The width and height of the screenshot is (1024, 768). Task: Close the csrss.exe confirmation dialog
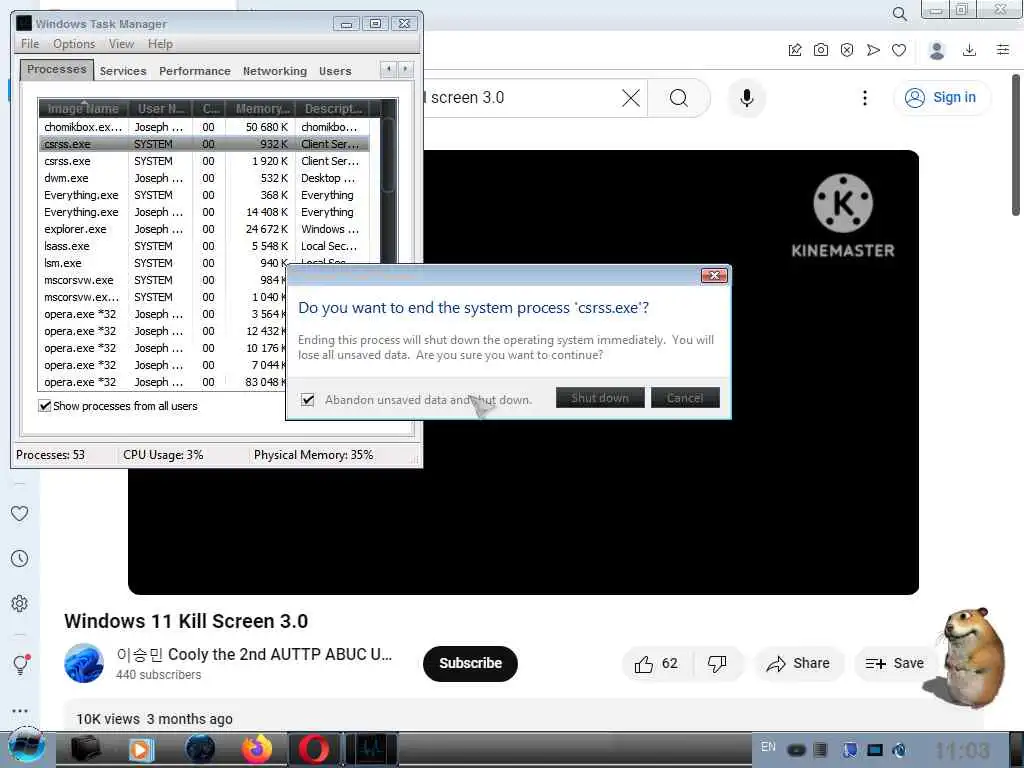(x=714, y=276)
